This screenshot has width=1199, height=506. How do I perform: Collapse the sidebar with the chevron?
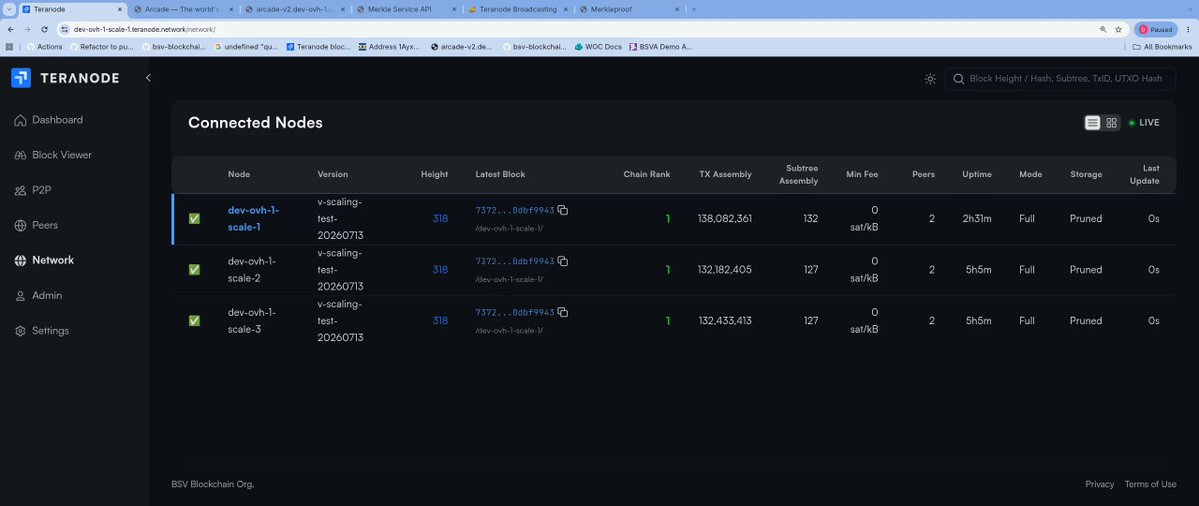coord(148,78)
